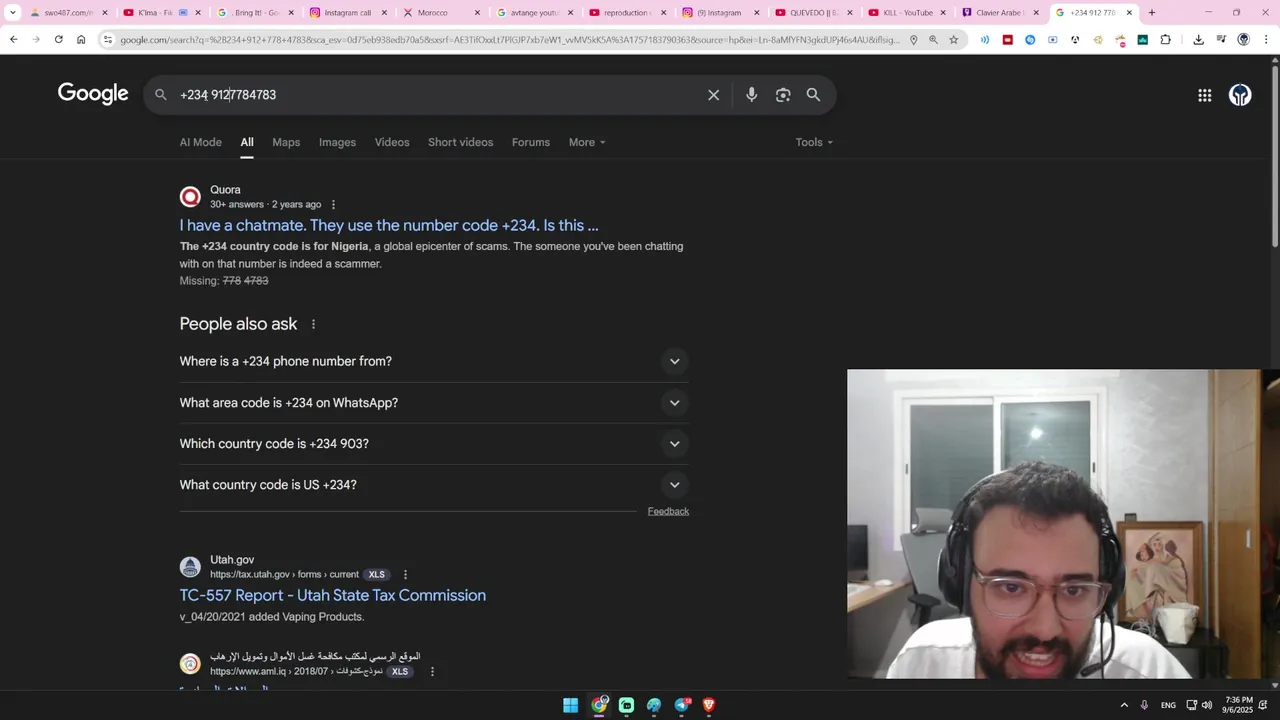View site information icon in address bar

(107, 40)
